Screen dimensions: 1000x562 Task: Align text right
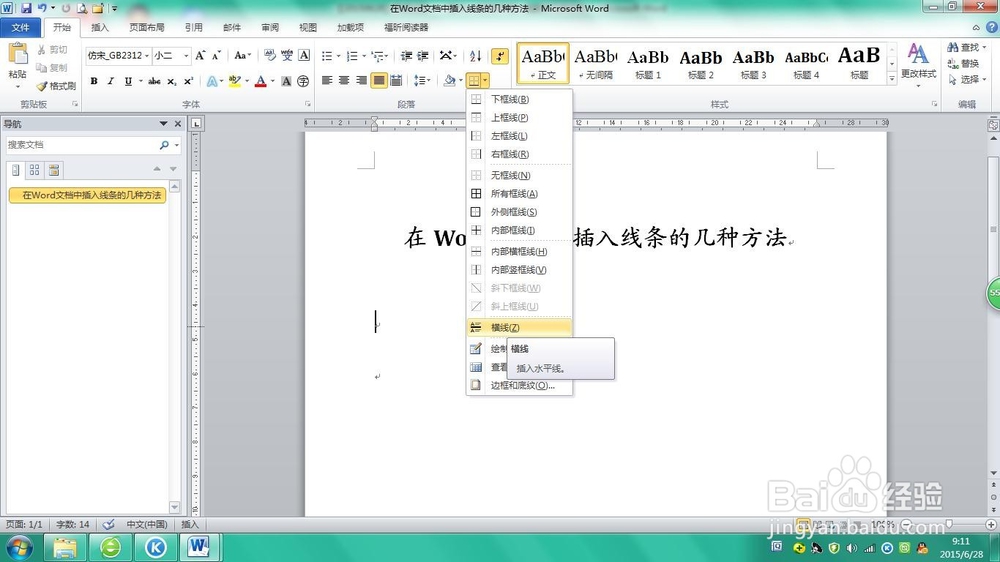(x=361, y=80)
